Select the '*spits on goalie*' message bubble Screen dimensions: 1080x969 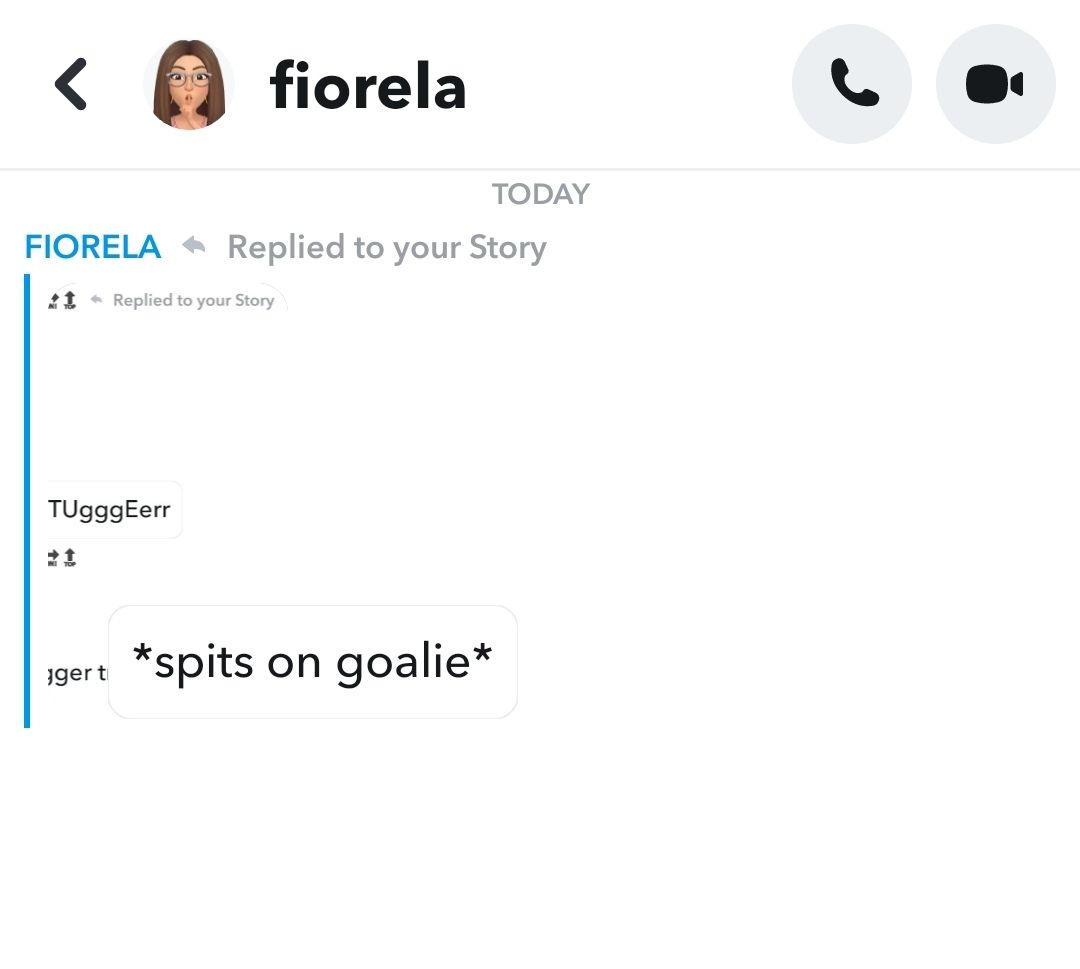[x=312, y=662]
